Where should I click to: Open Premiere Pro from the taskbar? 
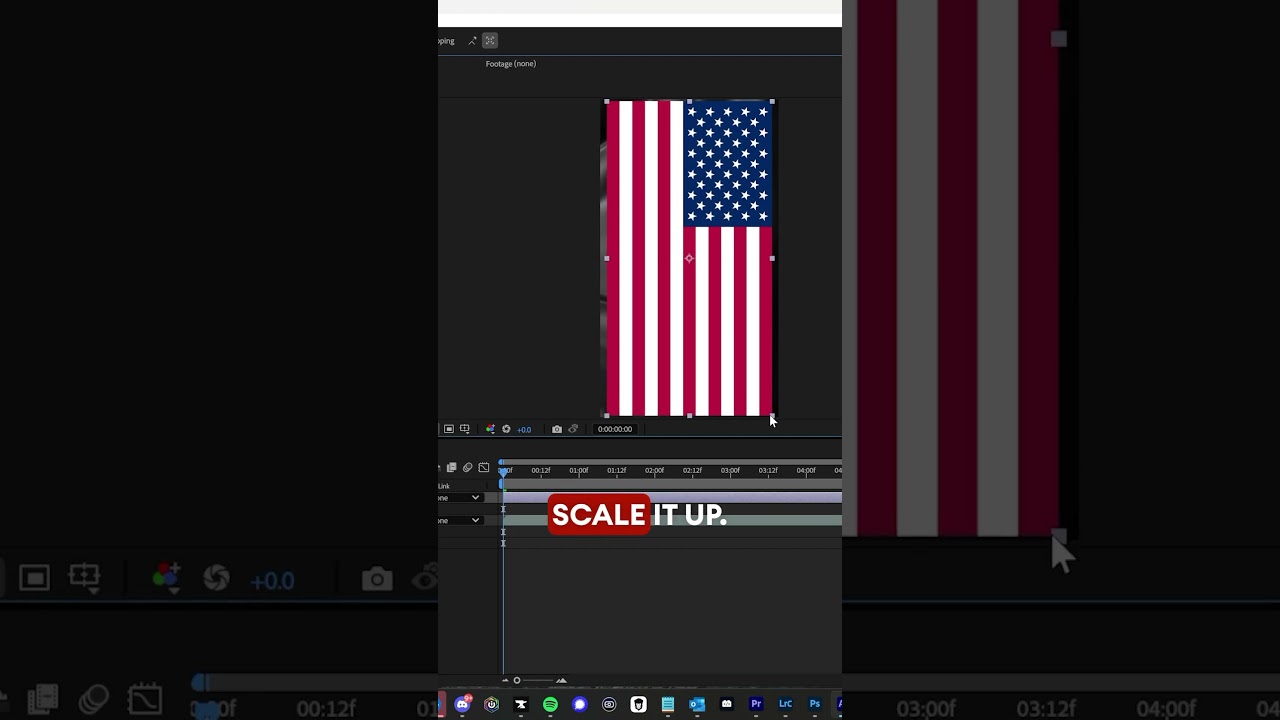pos(756,705)
